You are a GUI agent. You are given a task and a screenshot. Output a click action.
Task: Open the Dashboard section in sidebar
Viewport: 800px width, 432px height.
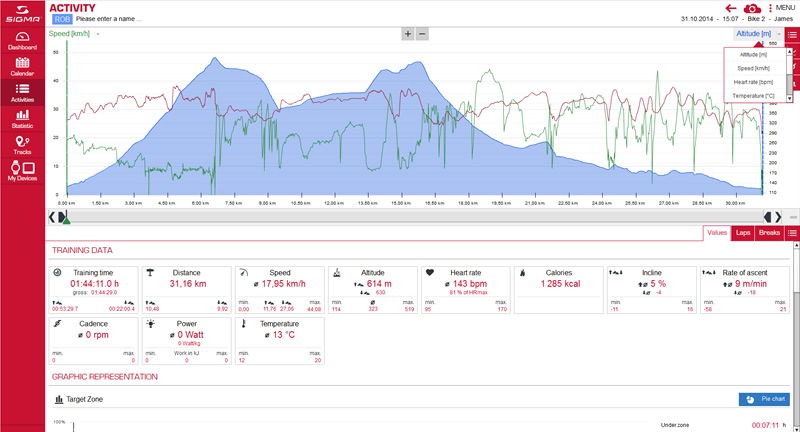click(22, 41)
